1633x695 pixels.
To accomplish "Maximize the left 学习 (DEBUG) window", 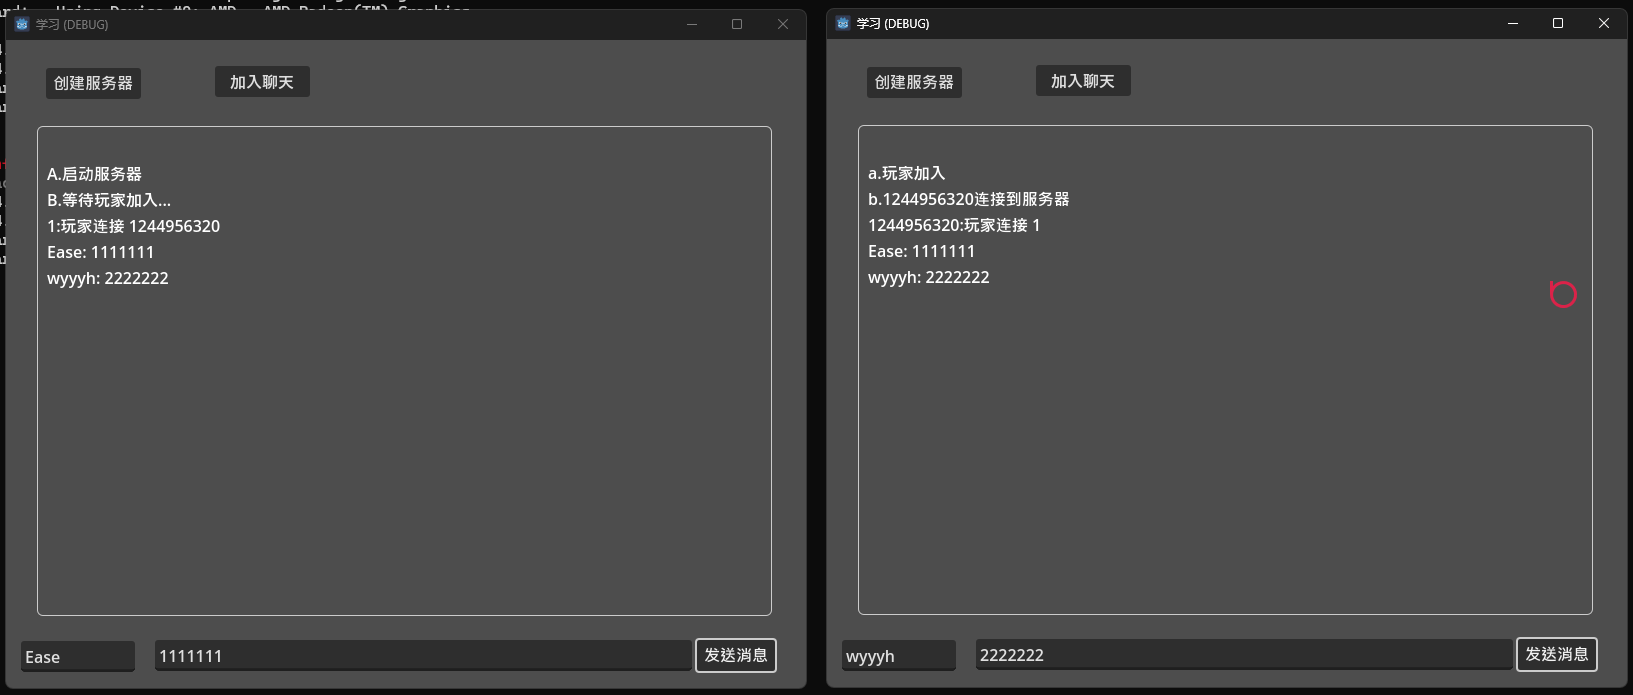I will pos(737,24).
